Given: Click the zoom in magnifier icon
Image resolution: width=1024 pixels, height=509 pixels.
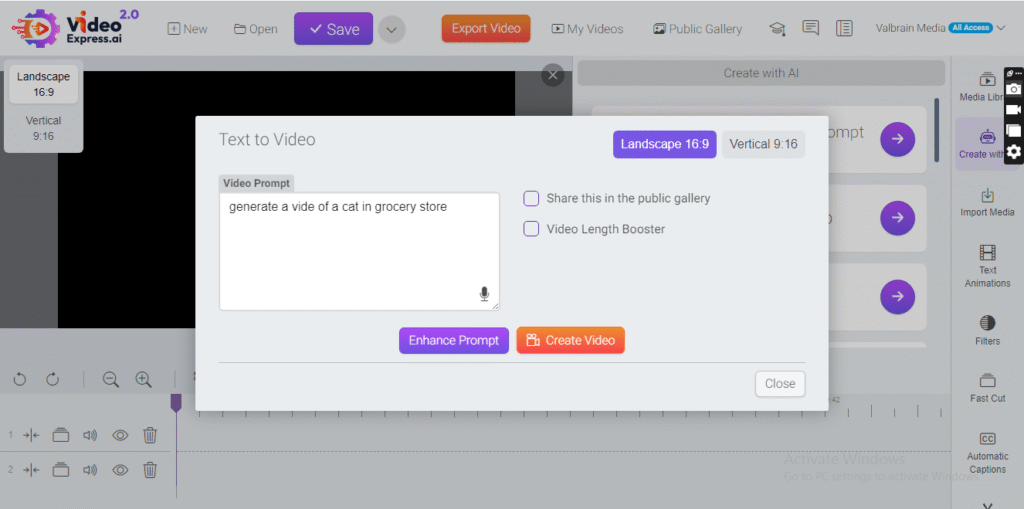Looking at the screenshot, I should pos(143,379).
